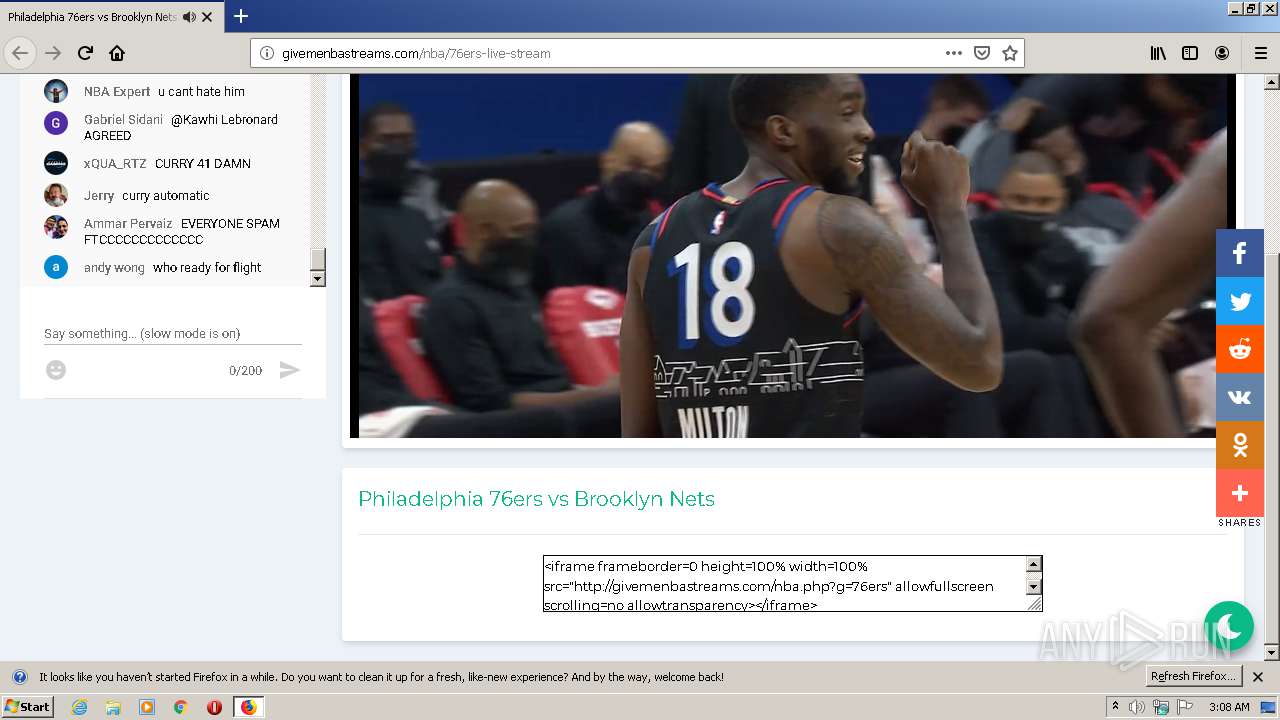Click the Say something chat input
This screenshot has height=720, width=1280.
(173, 333)
